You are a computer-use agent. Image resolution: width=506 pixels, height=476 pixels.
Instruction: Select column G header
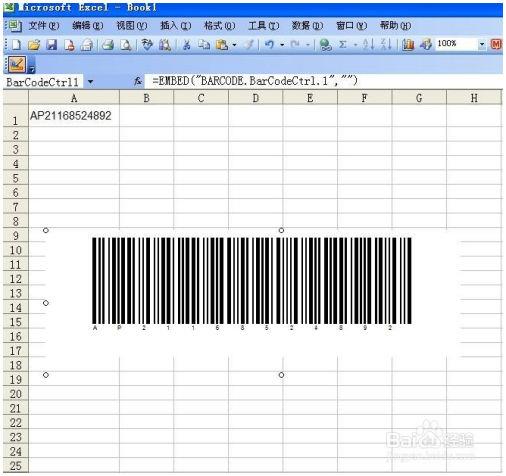(419, 98)
